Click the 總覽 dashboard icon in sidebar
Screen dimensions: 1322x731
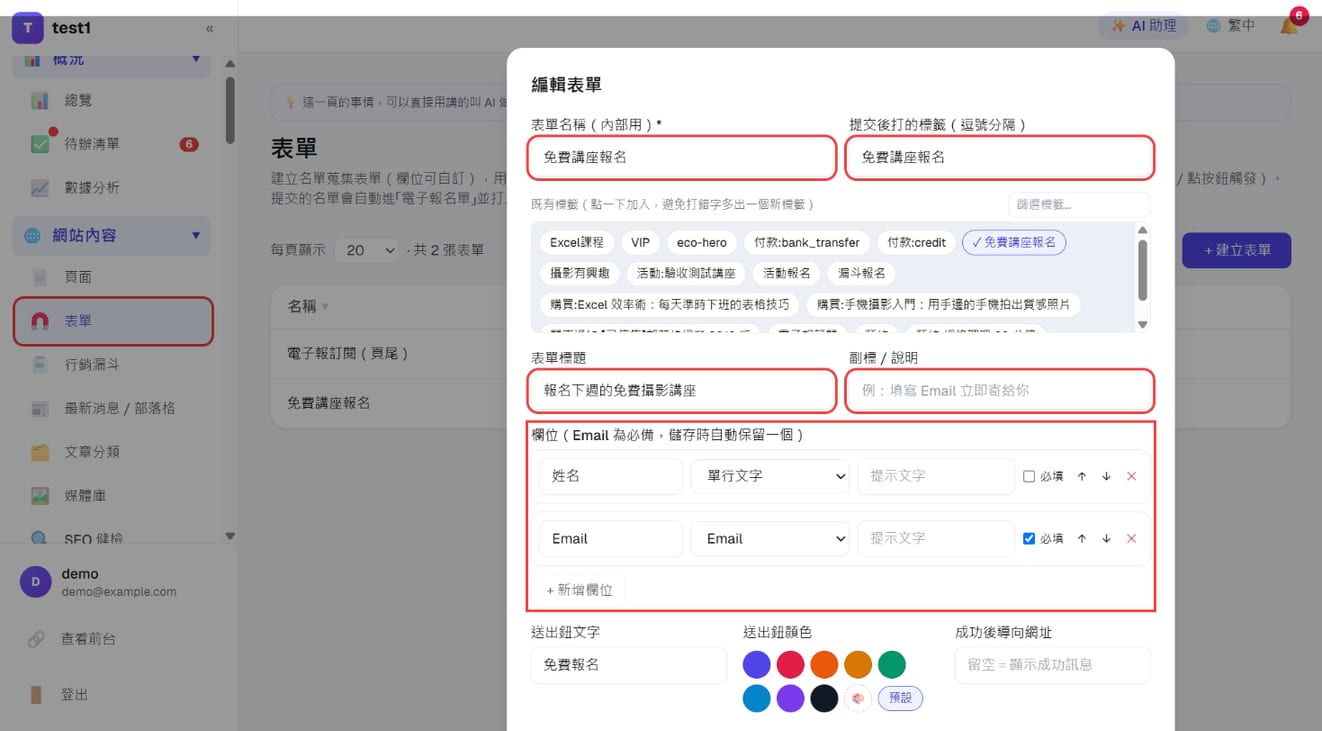[40, 100]
